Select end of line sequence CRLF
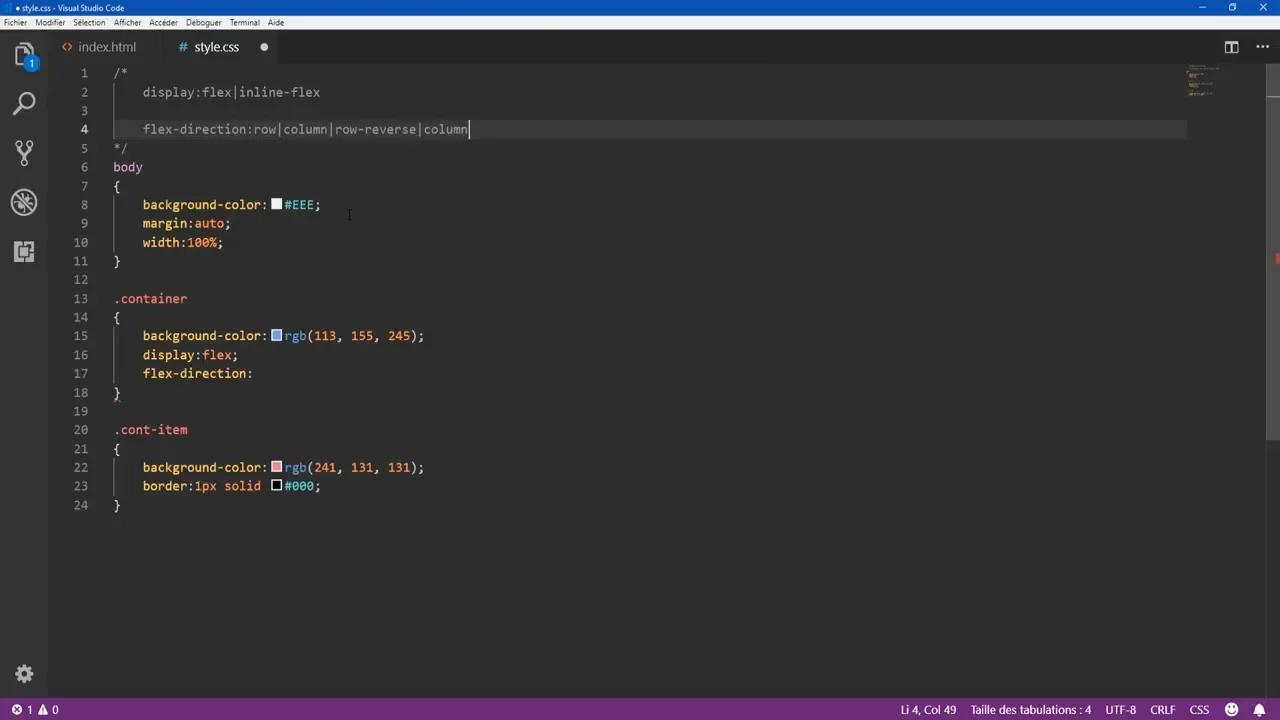The height and width of the screenshot is (720, 1280). [x=1162, y=710]
